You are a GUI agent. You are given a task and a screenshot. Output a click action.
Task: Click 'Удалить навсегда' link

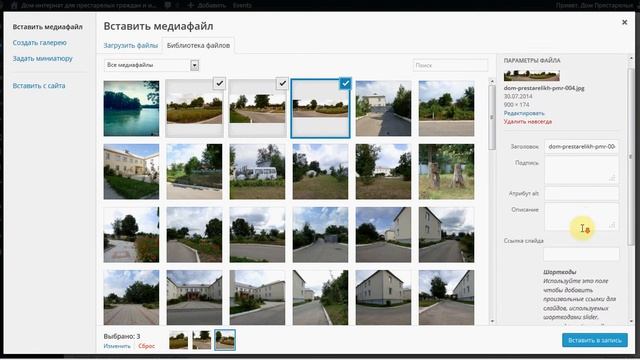528,121
